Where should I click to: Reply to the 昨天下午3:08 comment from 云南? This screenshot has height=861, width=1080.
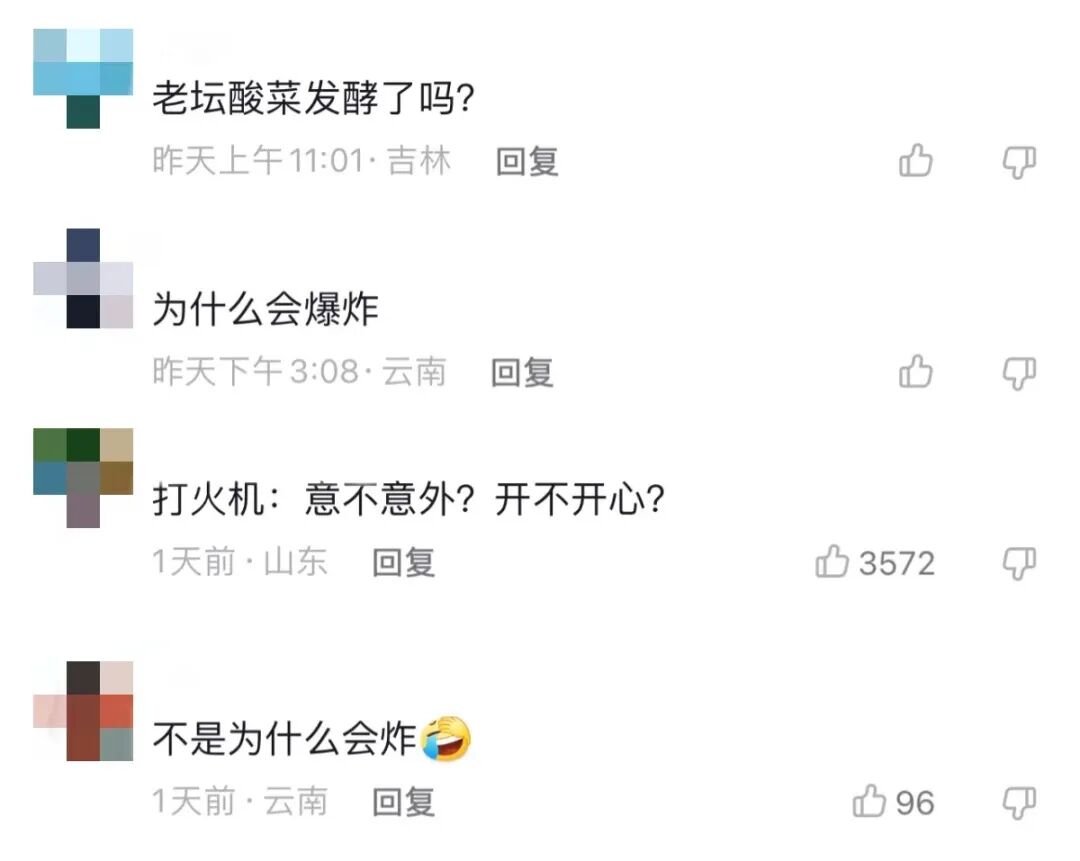pyautogui.click(x=522, y=373)
